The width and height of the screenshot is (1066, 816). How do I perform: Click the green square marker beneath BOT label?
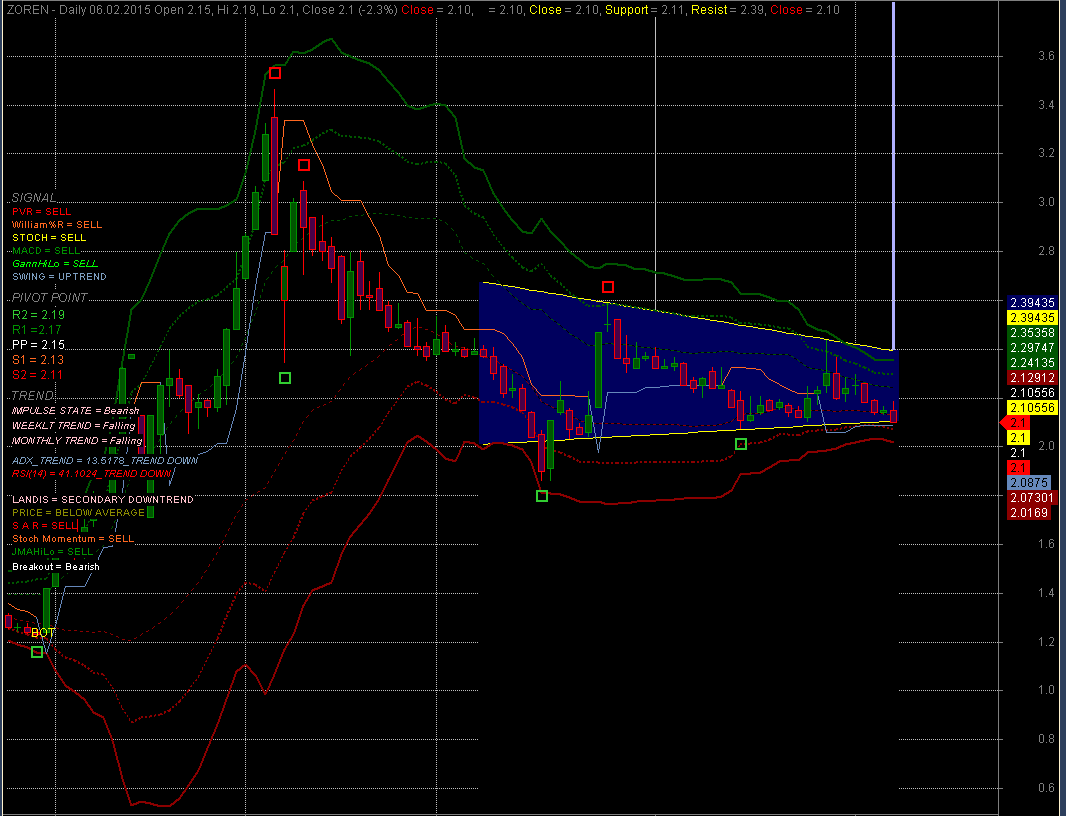click(38, 652)
